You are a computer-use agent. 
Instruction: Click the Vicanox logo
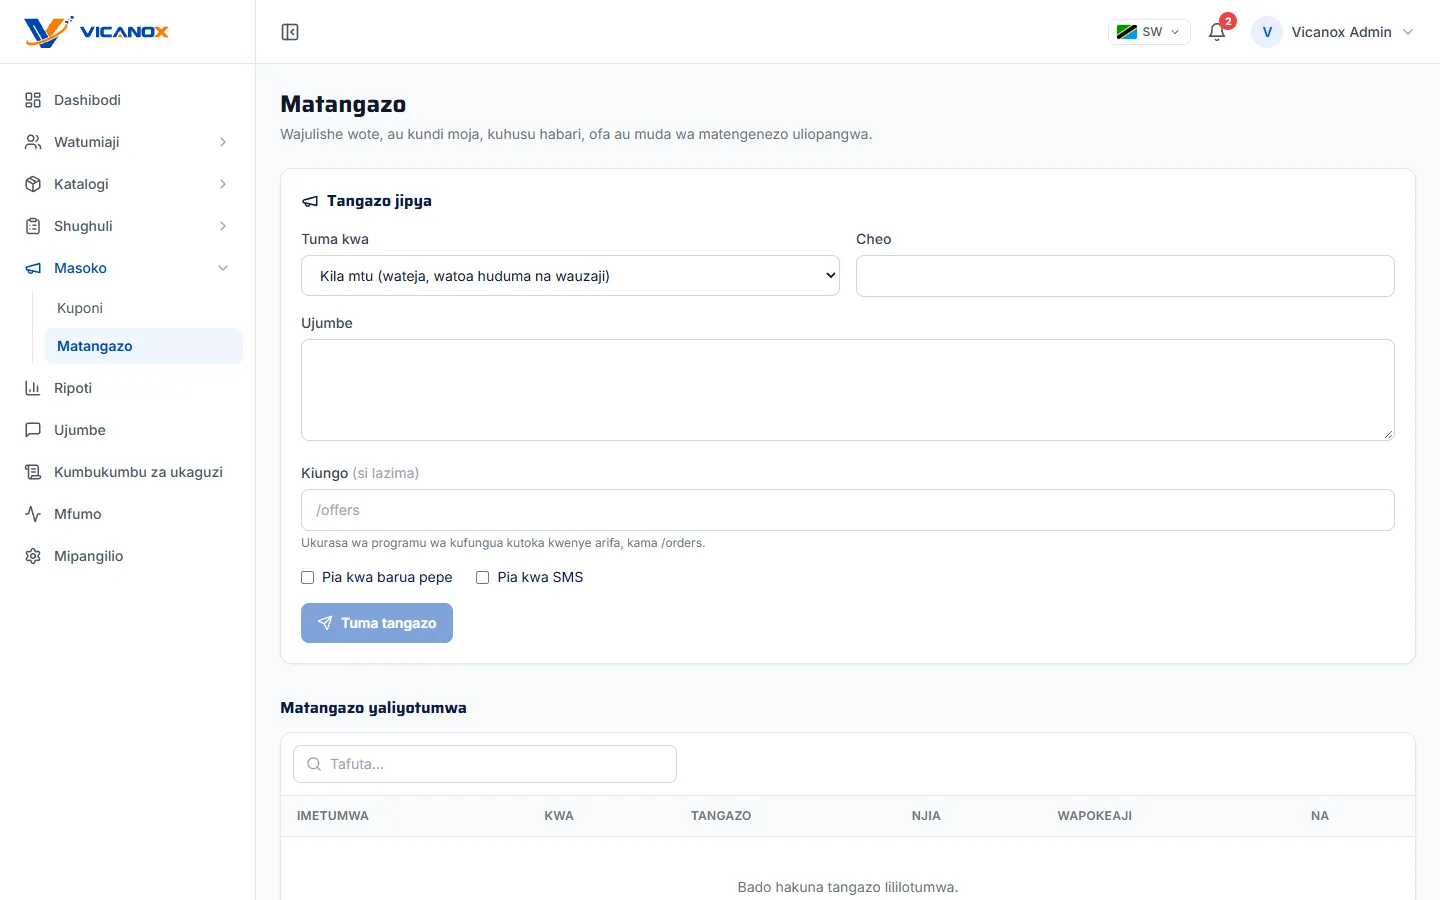97,32
